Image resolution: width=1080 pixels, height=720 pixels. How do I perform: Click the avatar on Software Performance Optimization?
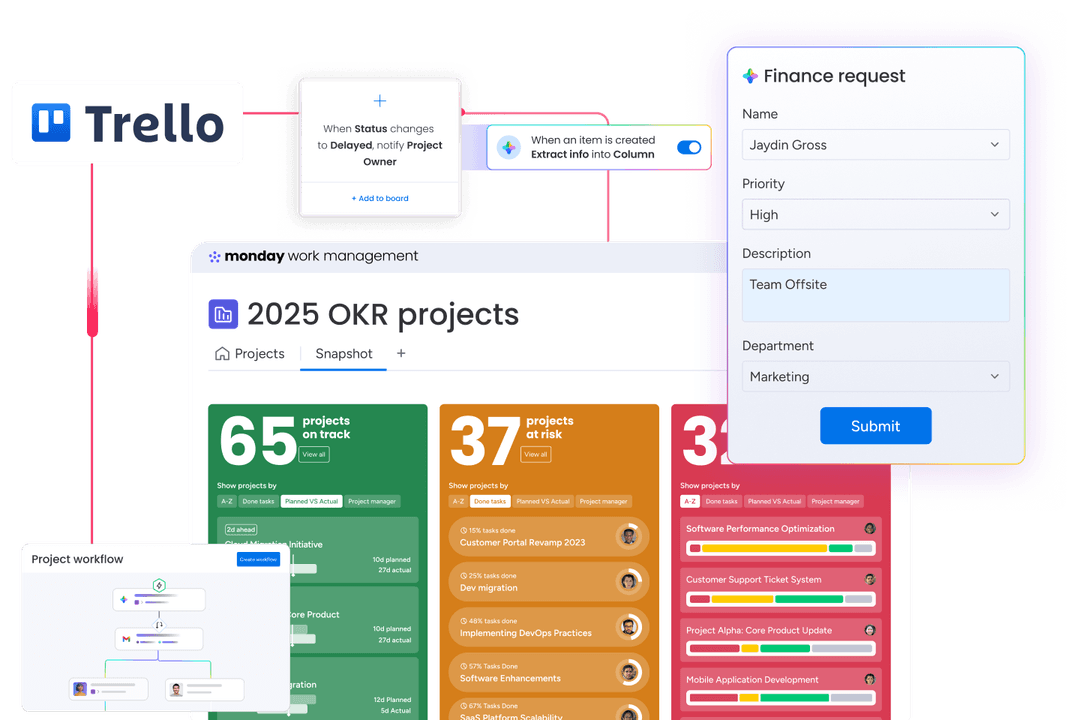tap(870, 528)
